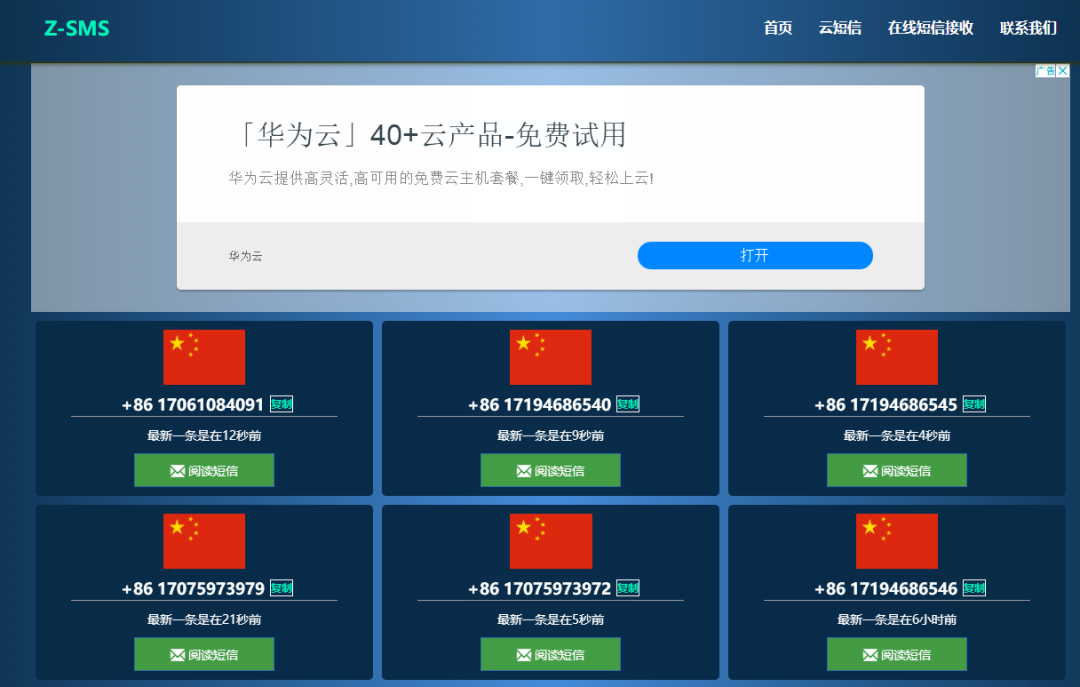Click China flag above +86 17194686546
The height and width of the screenshot is (687, 1080).
coord(897,541)
